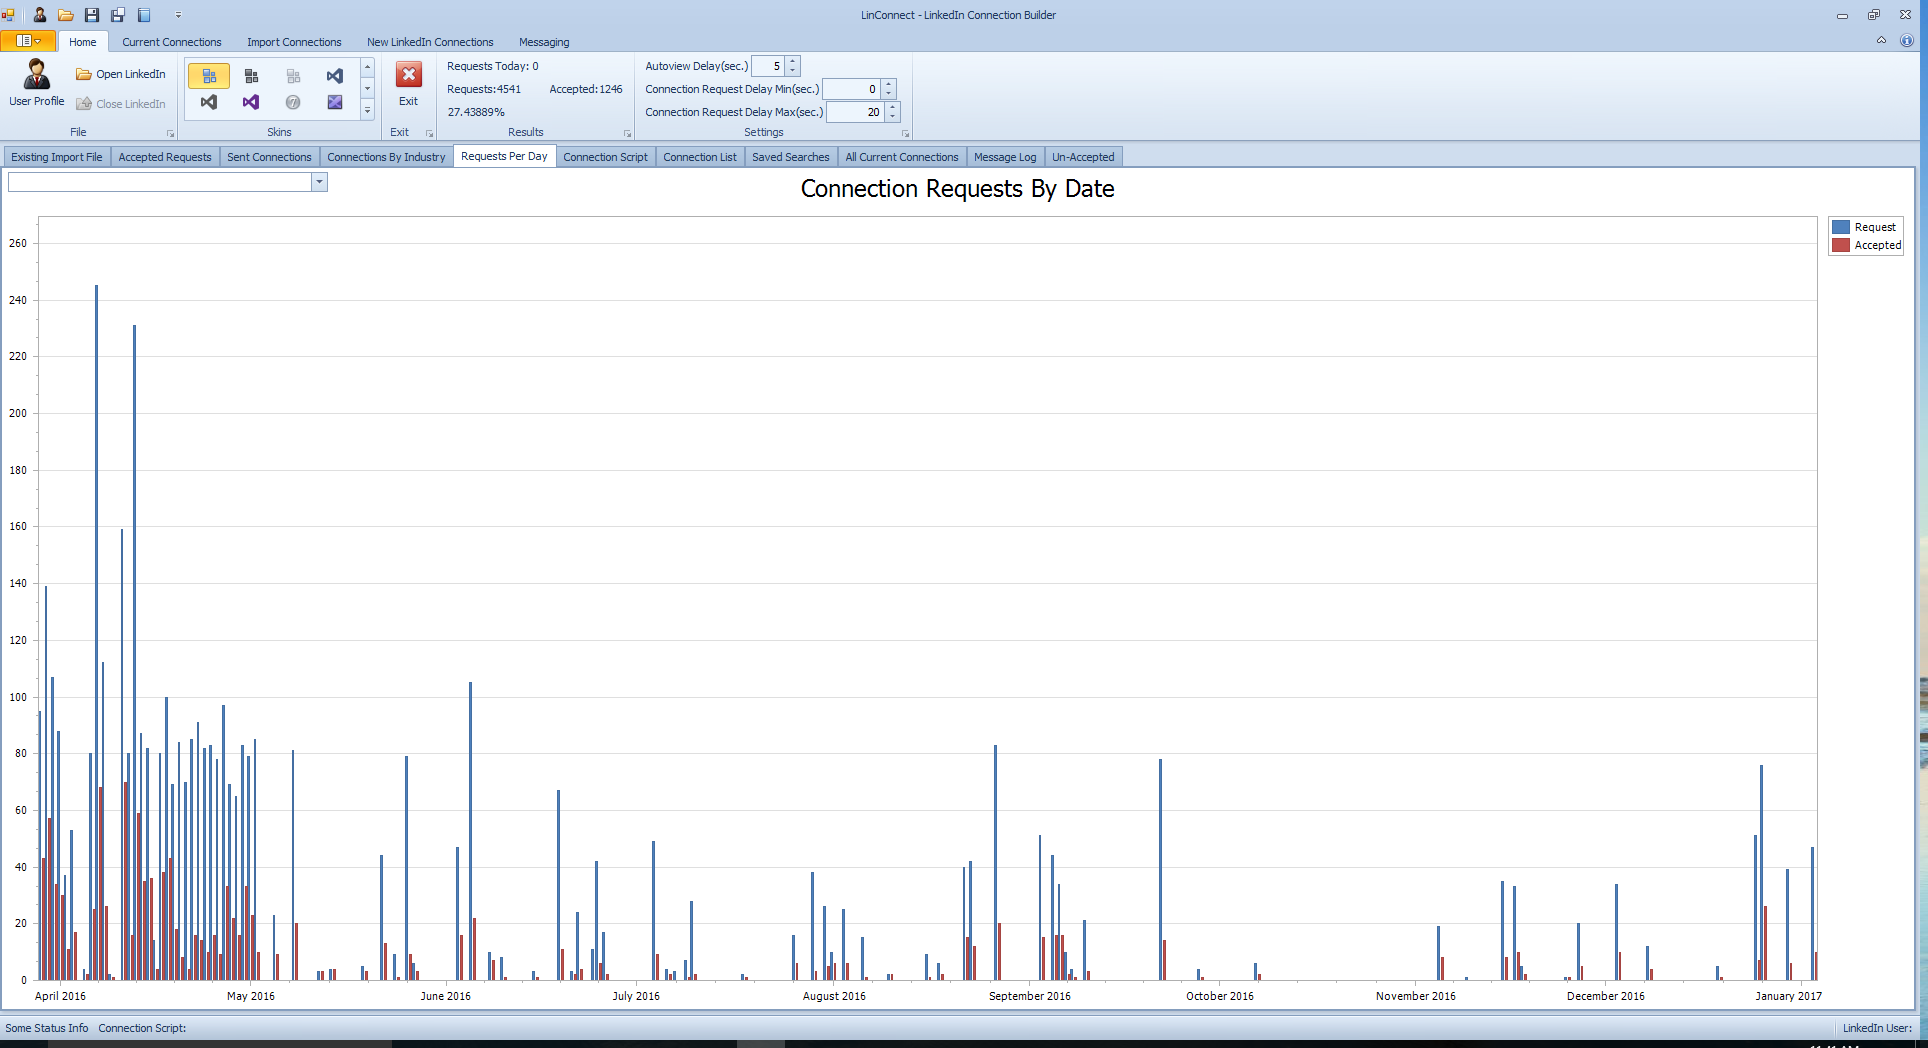Select the Requests Per Day tab

pyautogui.click(x=504, y=156)
